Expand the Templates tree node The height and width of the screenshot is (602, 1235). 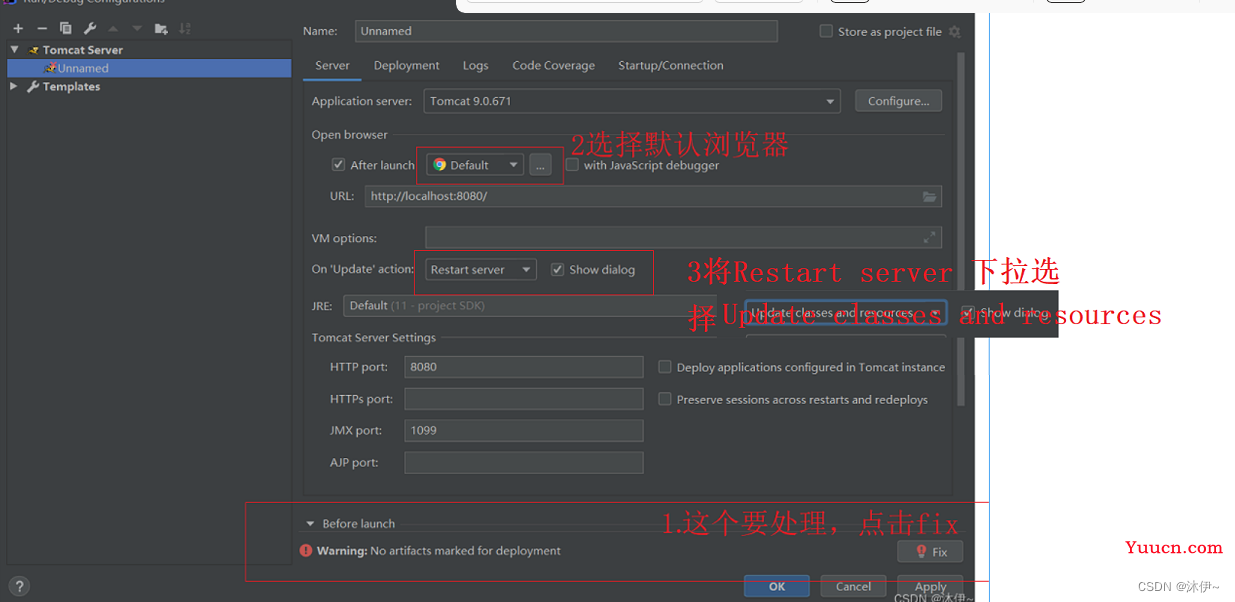click(x=14, y=87)
